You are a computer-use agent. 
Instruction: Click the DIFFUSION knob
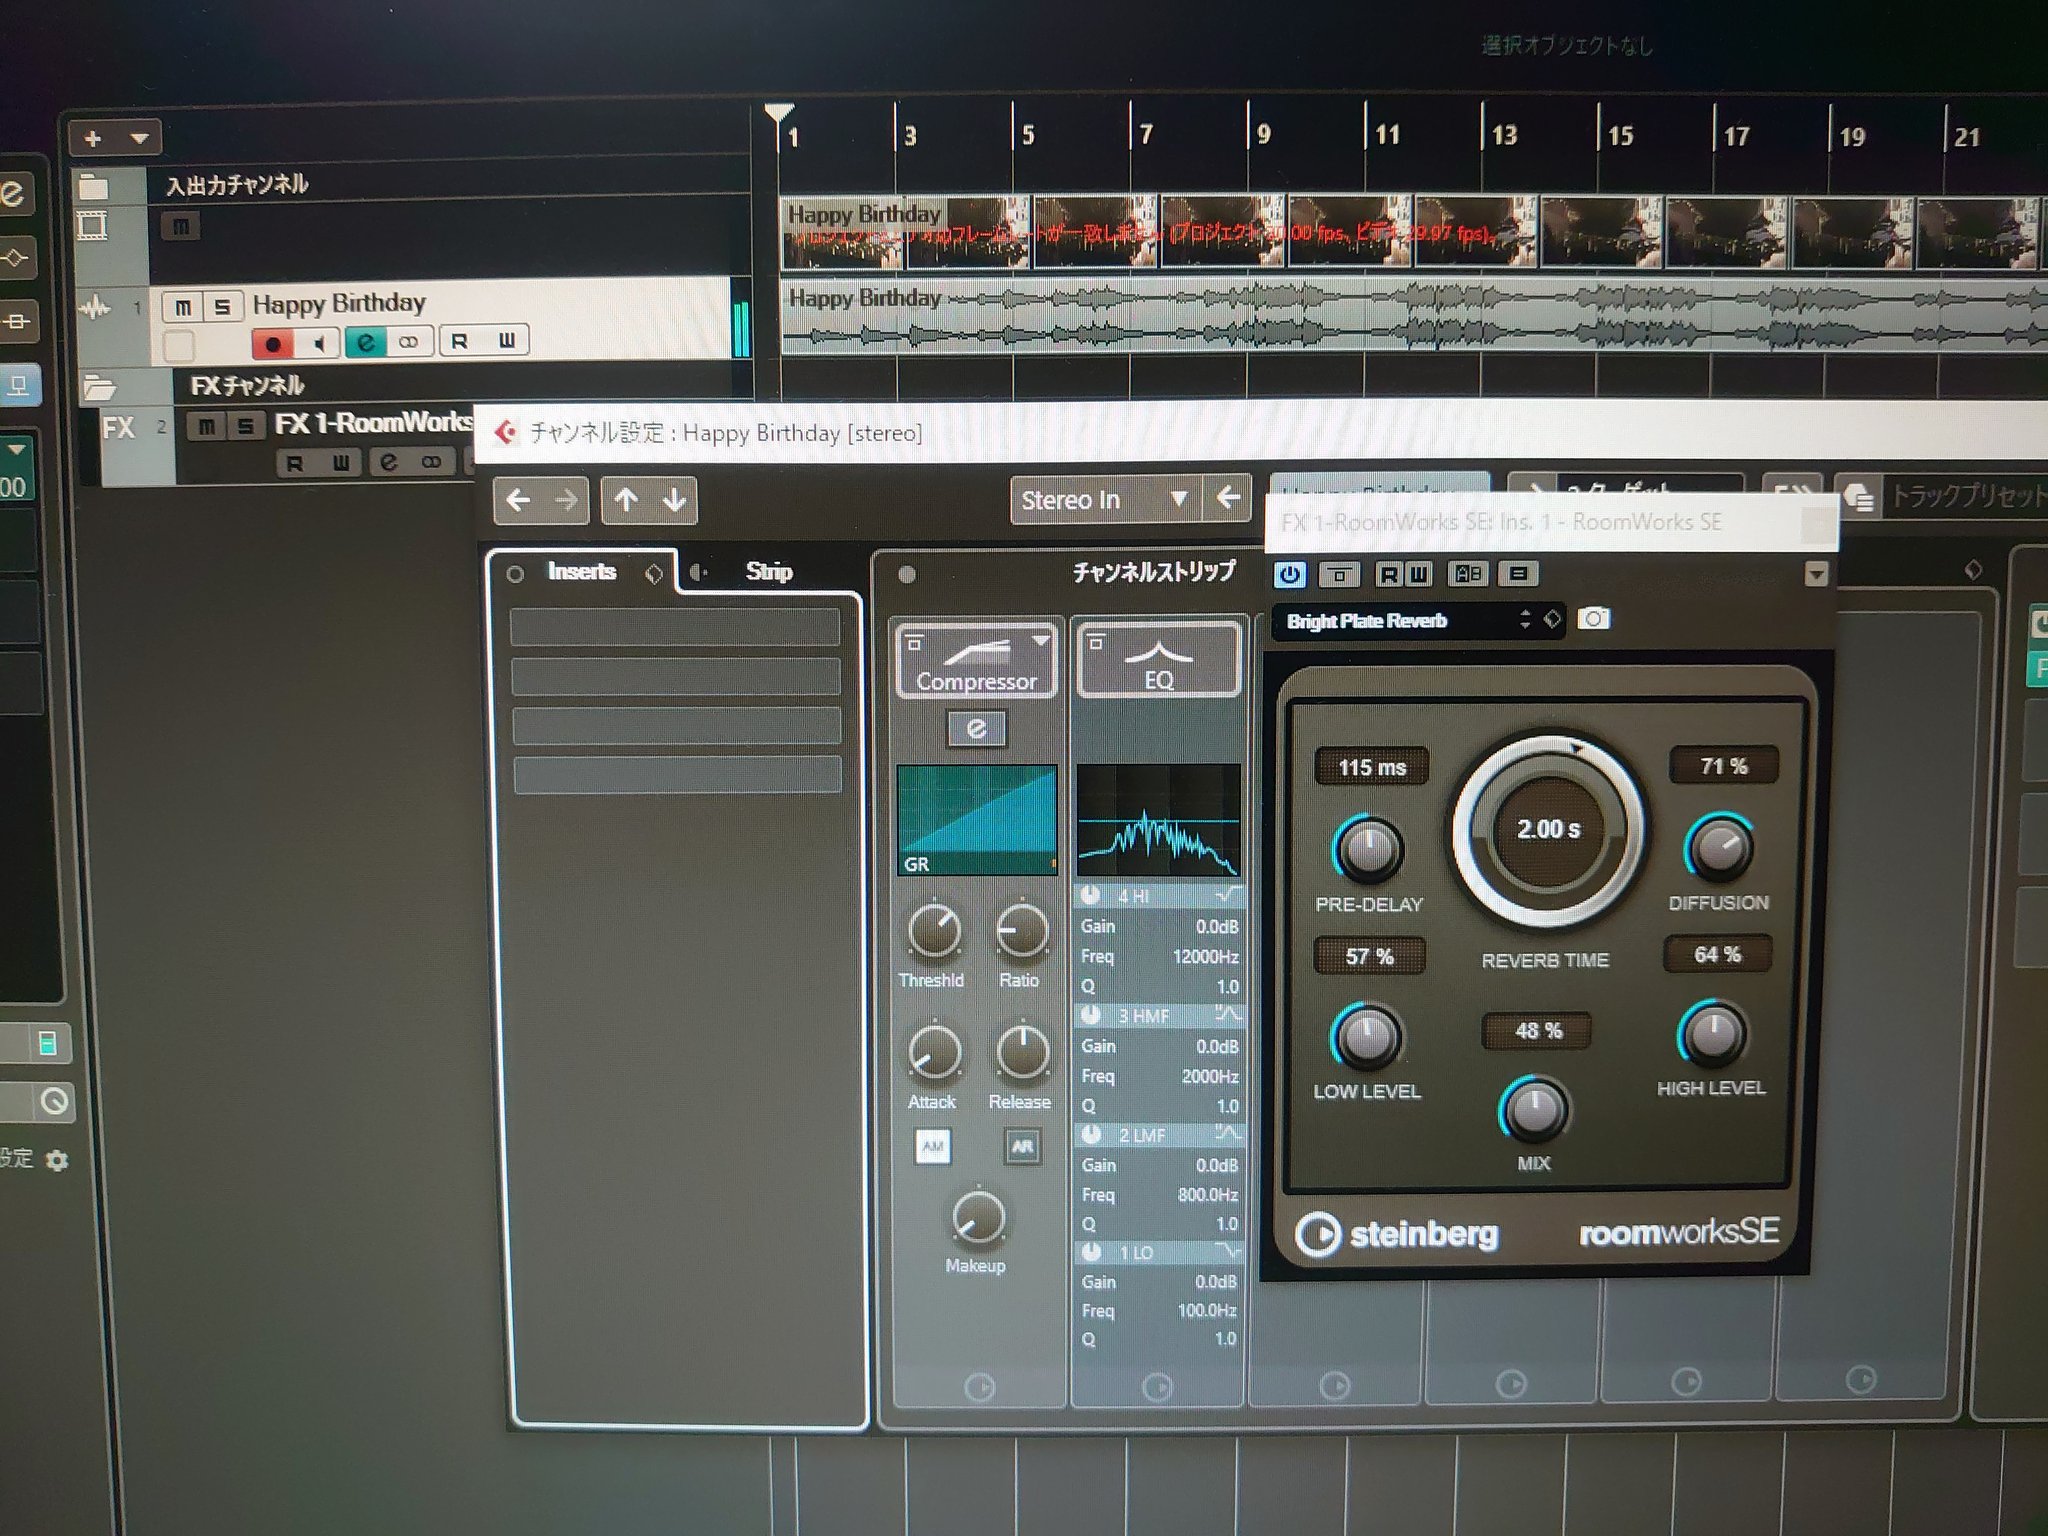[1719, 847]
